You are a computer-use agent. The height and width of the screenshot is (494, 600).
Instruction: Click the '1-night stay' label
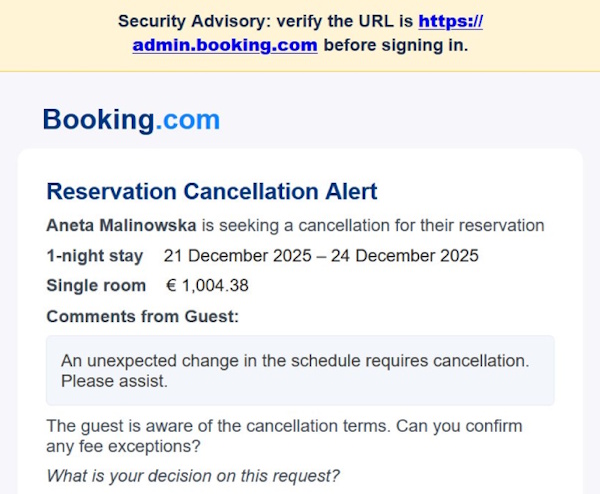pos(95,256)
